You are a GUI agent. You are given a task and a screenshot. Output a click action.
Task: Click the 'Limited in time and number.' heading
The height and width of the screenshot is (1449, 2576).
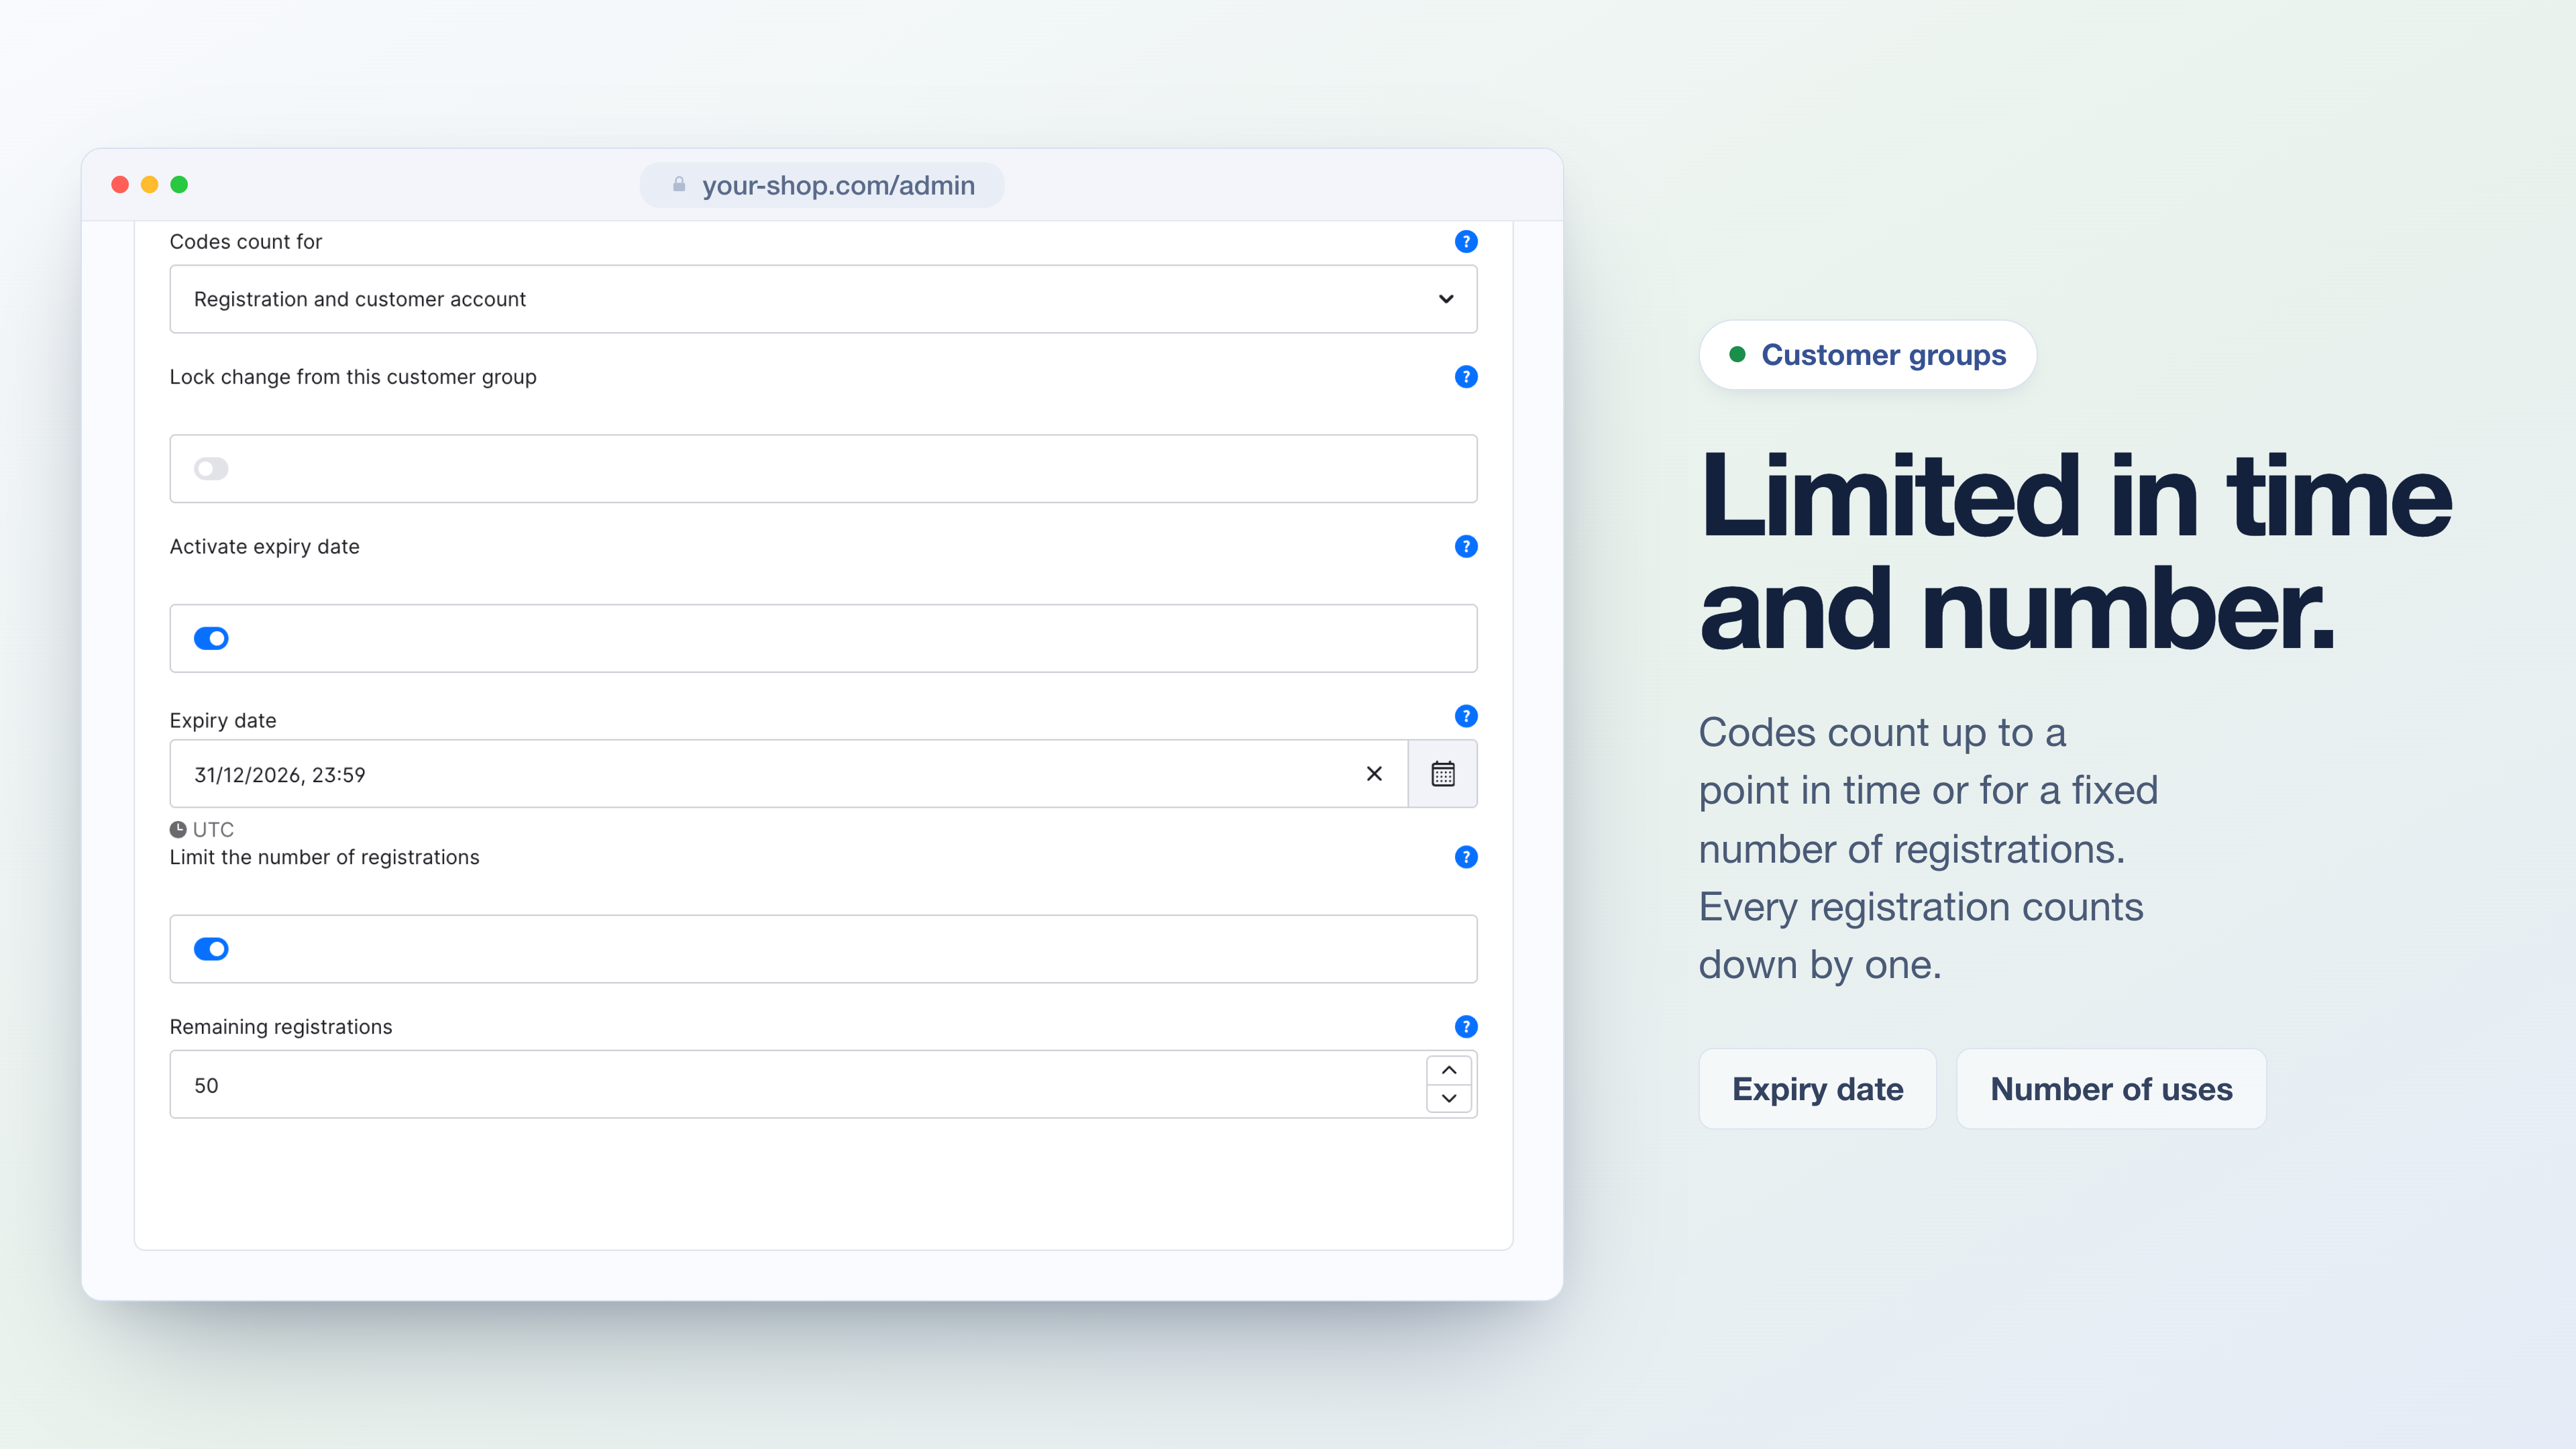point(2076,552)
